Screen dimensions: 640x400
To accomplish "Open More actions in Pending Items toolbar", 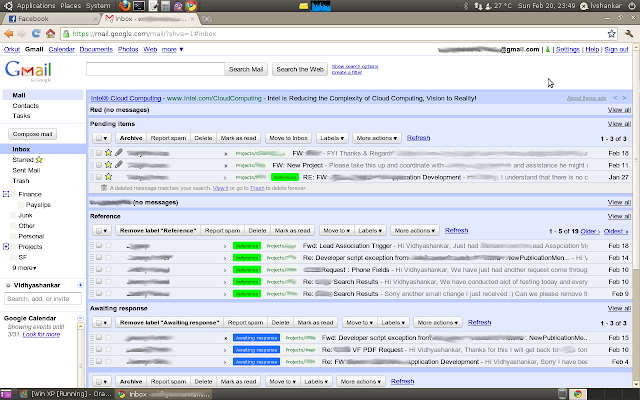I will tap(377, 138).
